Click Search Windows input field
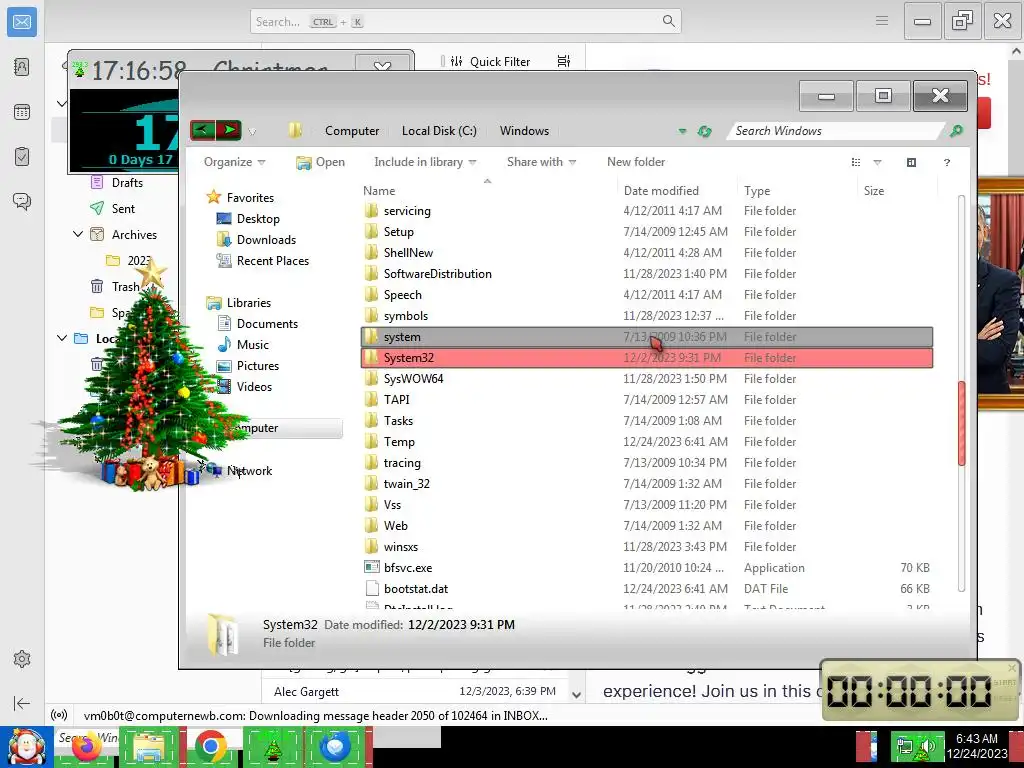Image resolution: width=1024 pixels, height=768 pixels. [836, 131]
